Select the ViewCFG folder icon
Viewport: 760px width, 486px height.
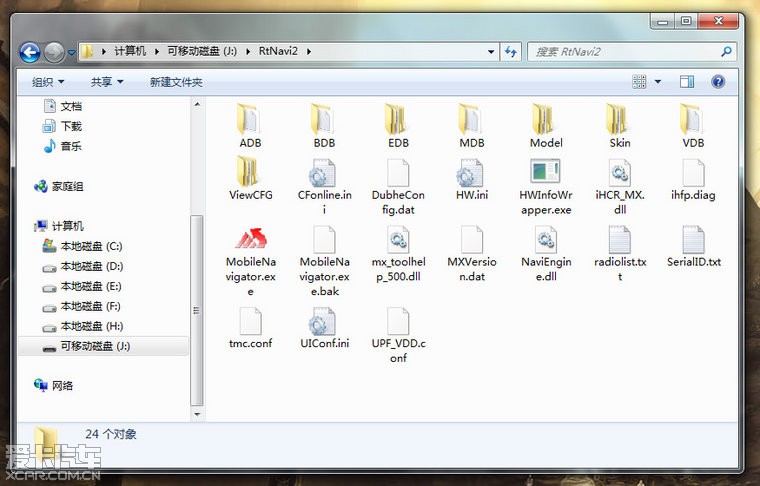(x=249, y=172)
